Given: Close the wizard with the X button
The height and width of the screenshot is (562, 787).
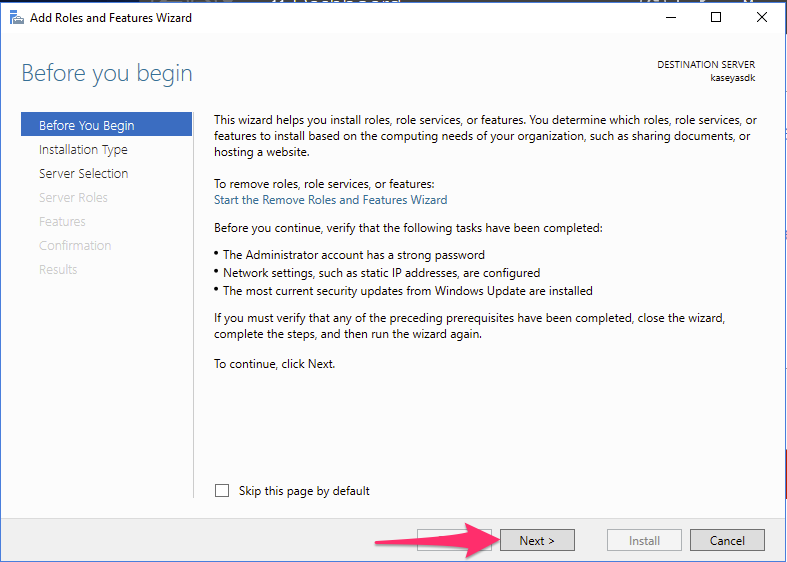Looking at the screenshot, I should pos(761,18).
